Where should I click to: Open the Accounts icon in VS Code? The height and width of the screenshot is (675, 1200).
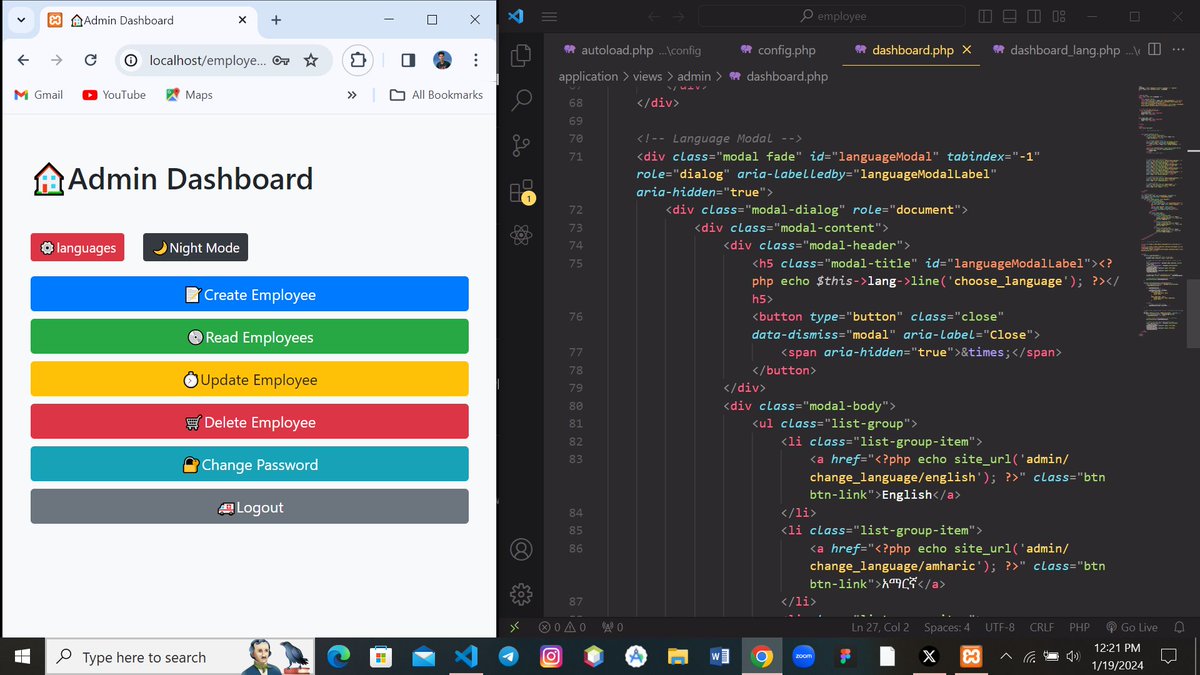coord(521,549)
